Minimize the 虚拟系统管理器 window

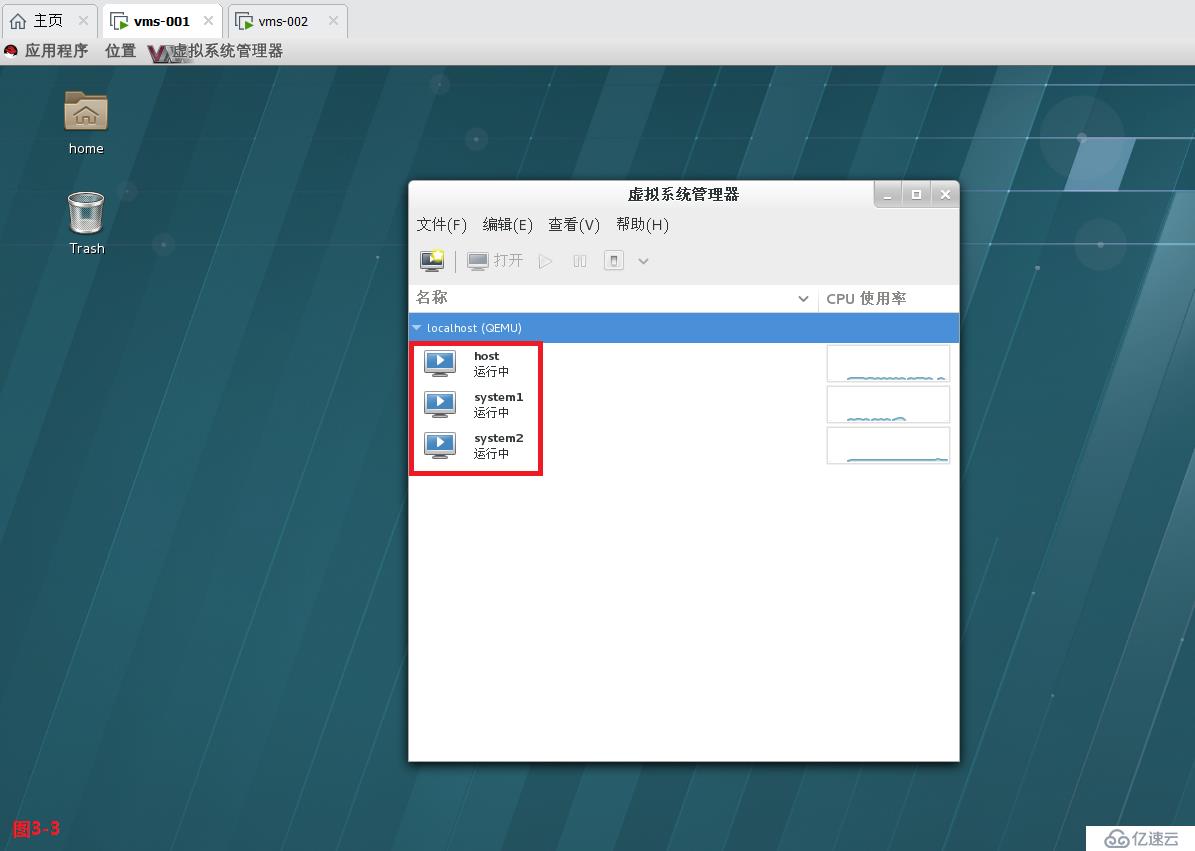887,195
